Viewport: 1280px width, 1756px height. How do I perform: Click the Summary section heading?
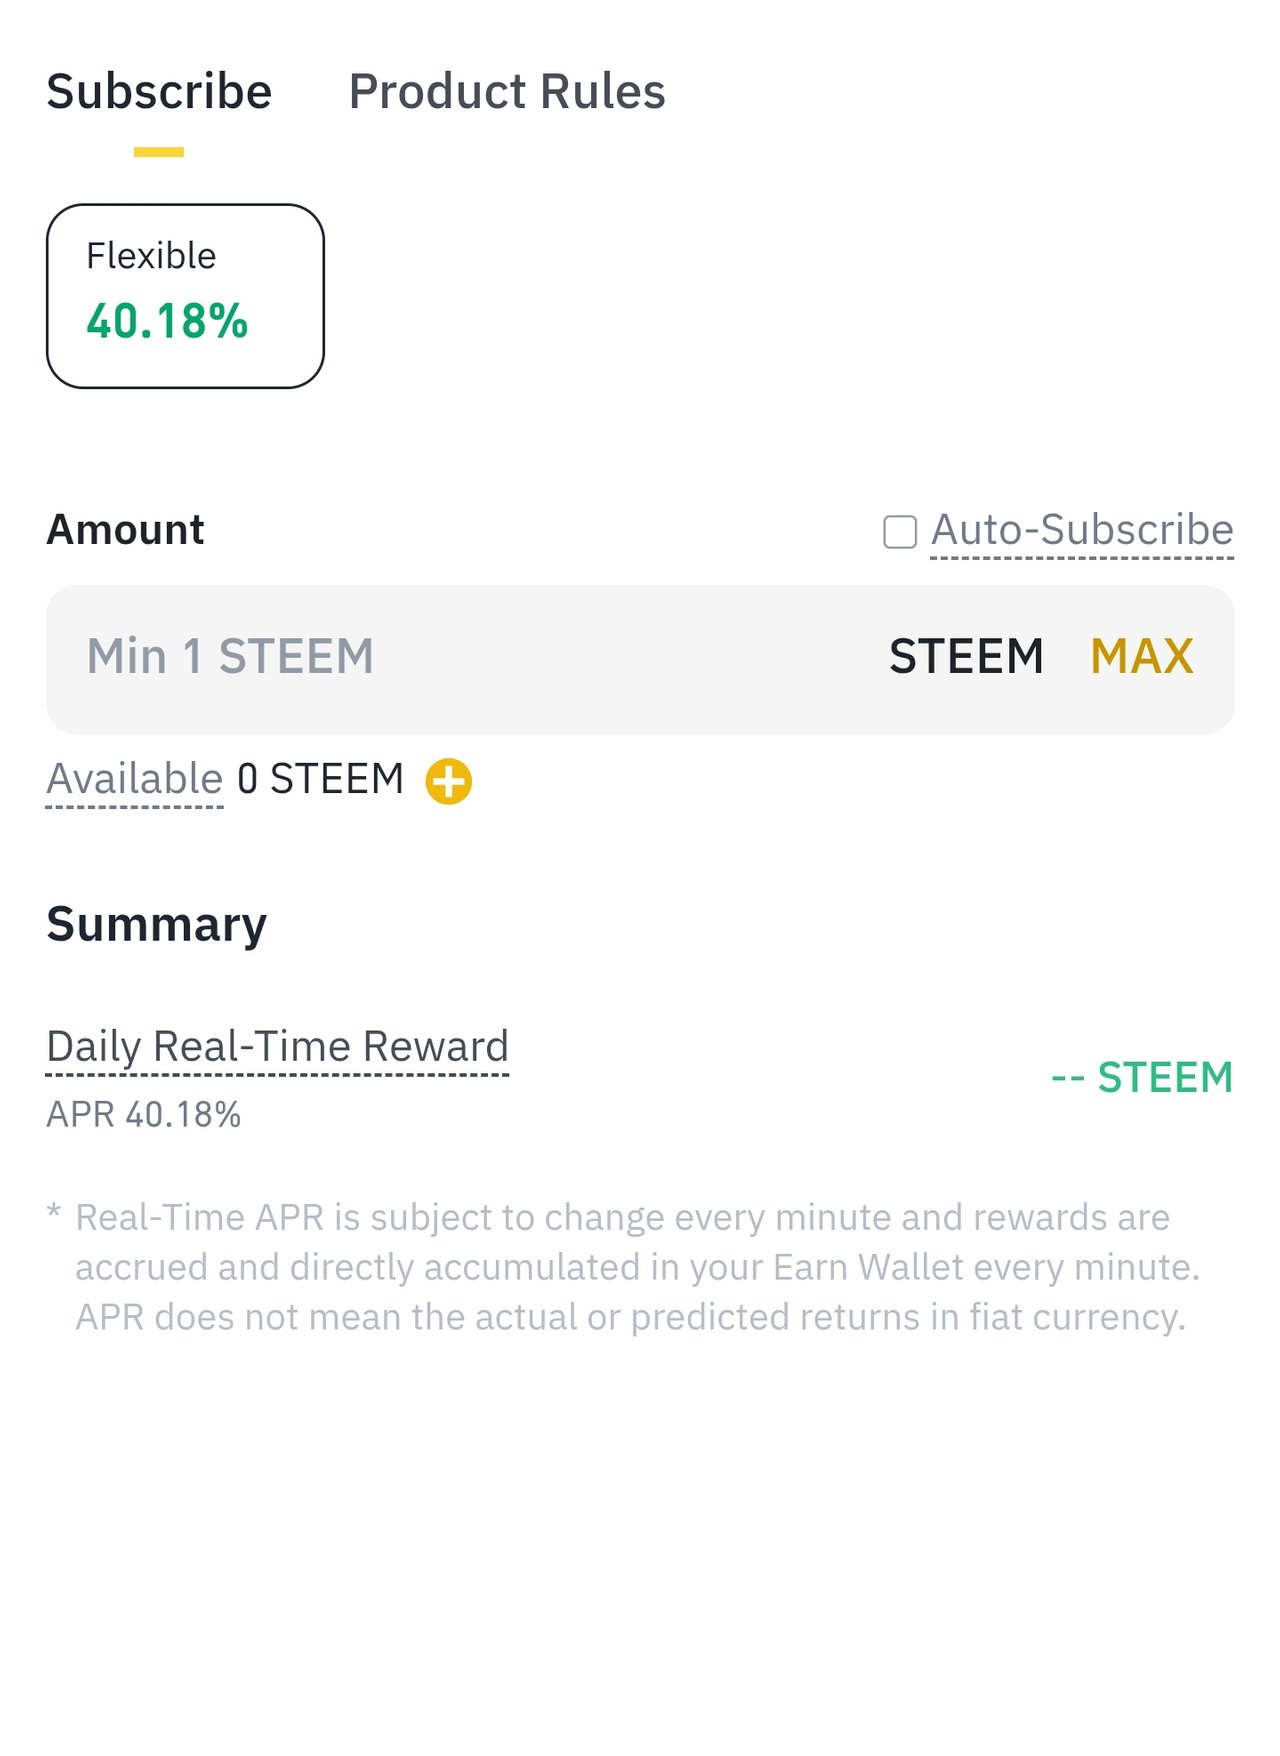coord(157,925)
